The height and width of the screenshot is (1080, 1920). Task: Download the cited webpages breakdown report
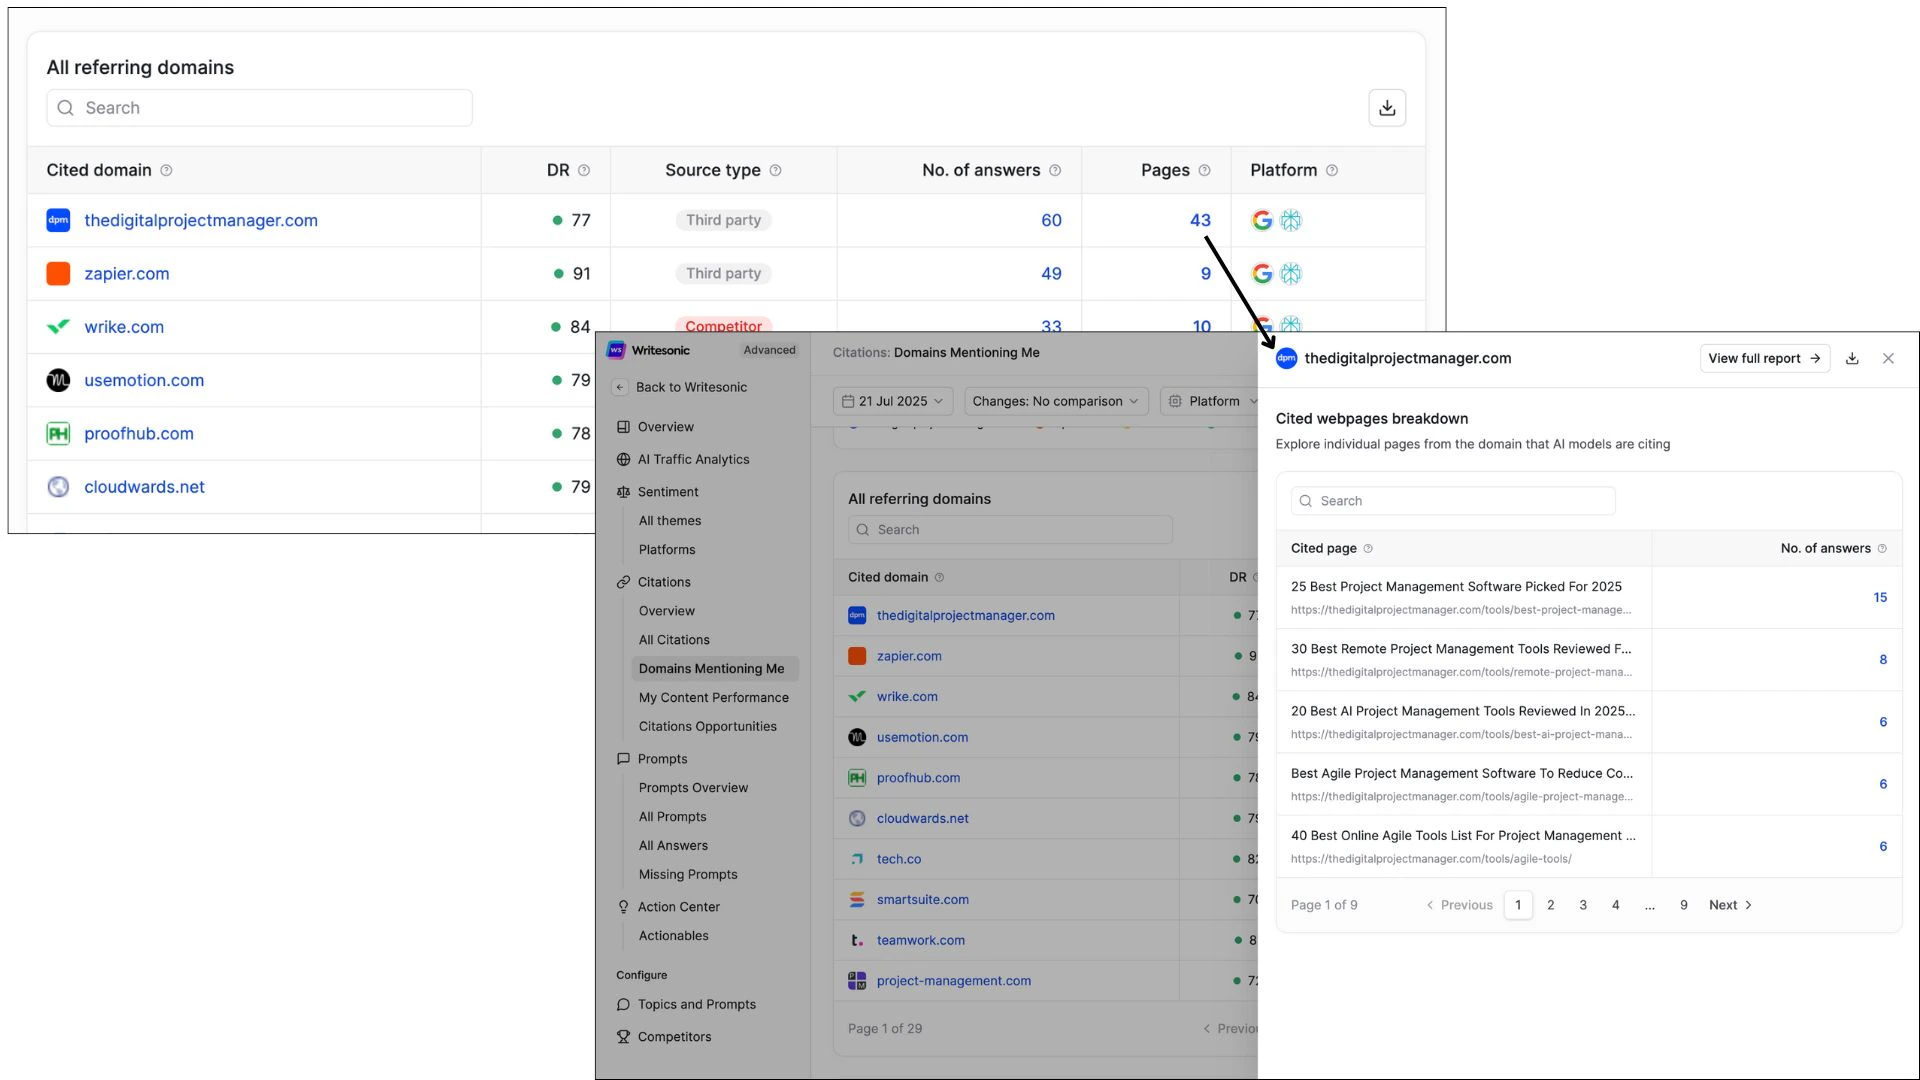[x=1852, y=359]
